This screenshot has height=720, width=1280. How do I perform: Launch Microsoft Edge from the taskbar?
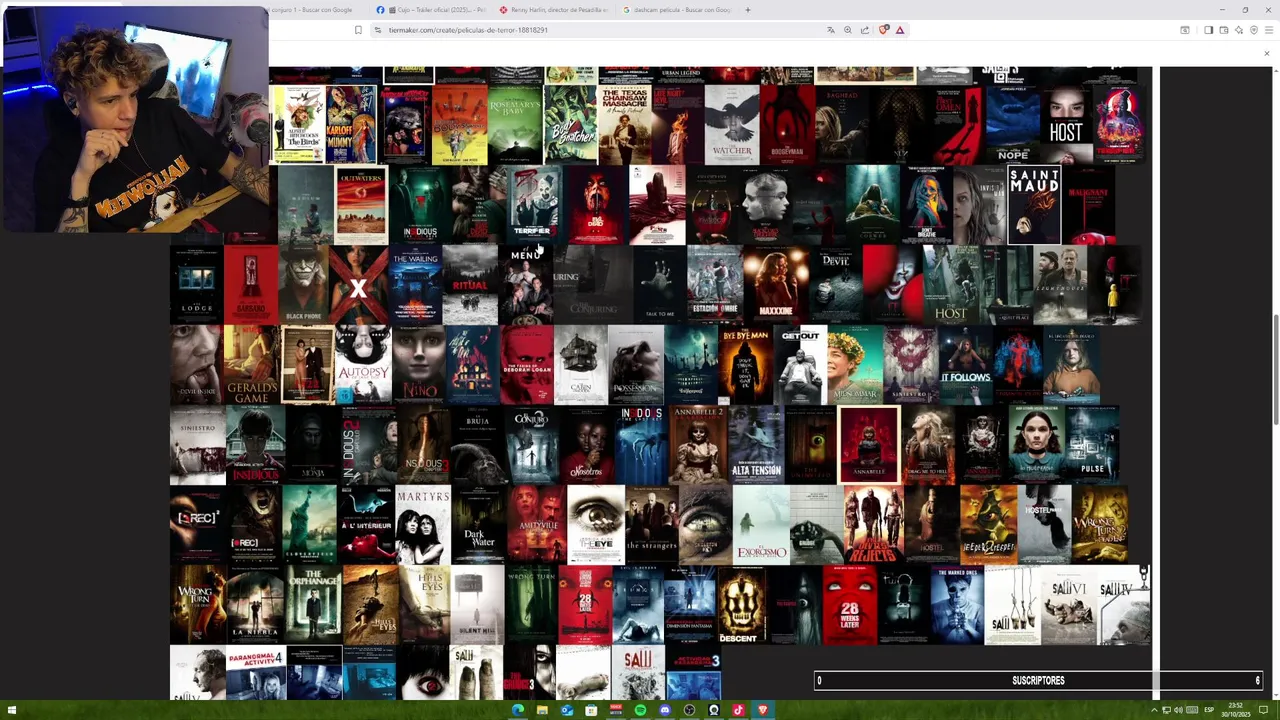coord(518,710)
